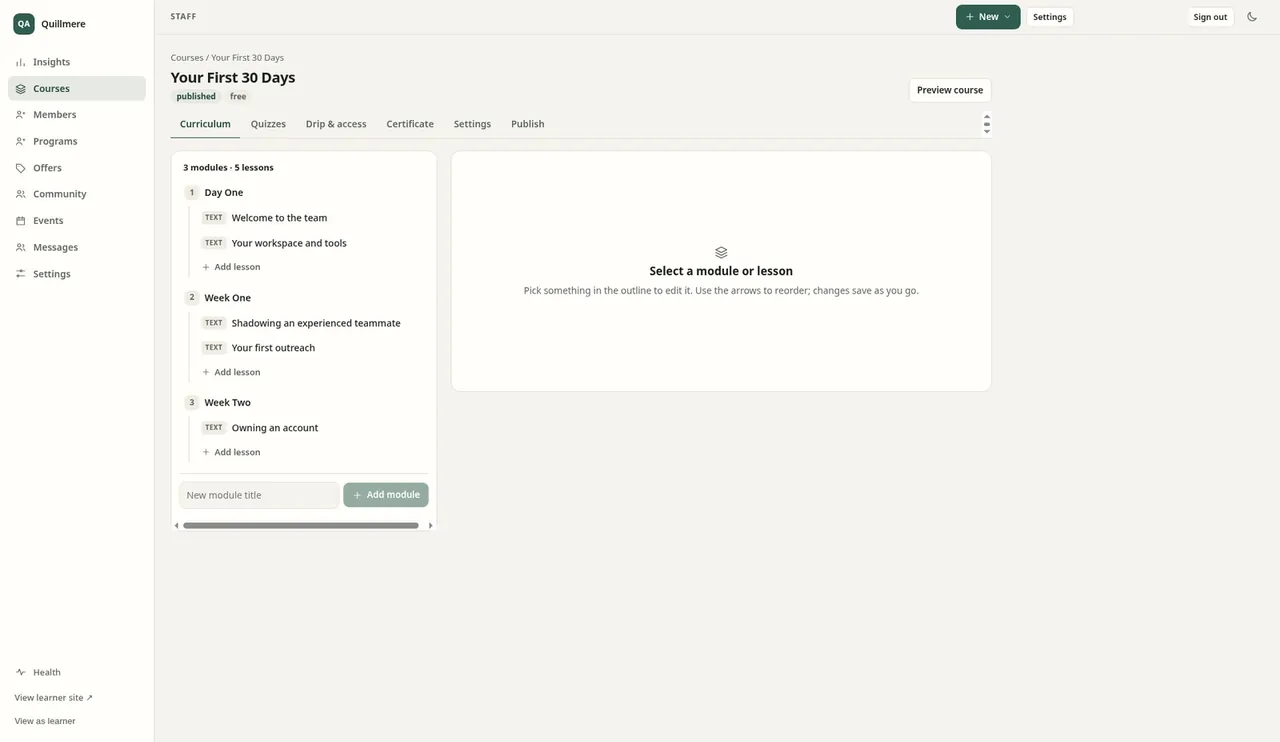Click Add lesson under Day One
1280x742 pixels.
coord(231,267)
